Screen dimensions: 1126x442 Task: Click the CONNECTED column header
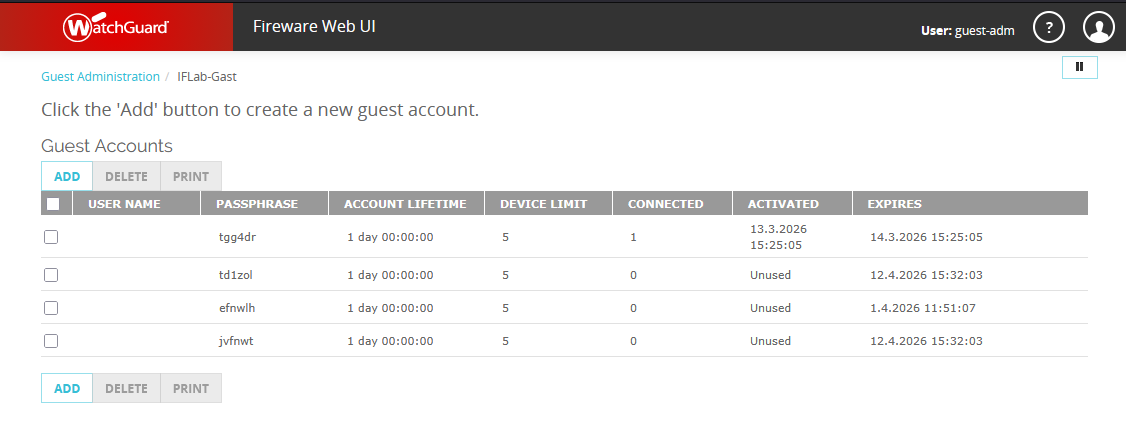pyautogui.click(x=665, y=204)
